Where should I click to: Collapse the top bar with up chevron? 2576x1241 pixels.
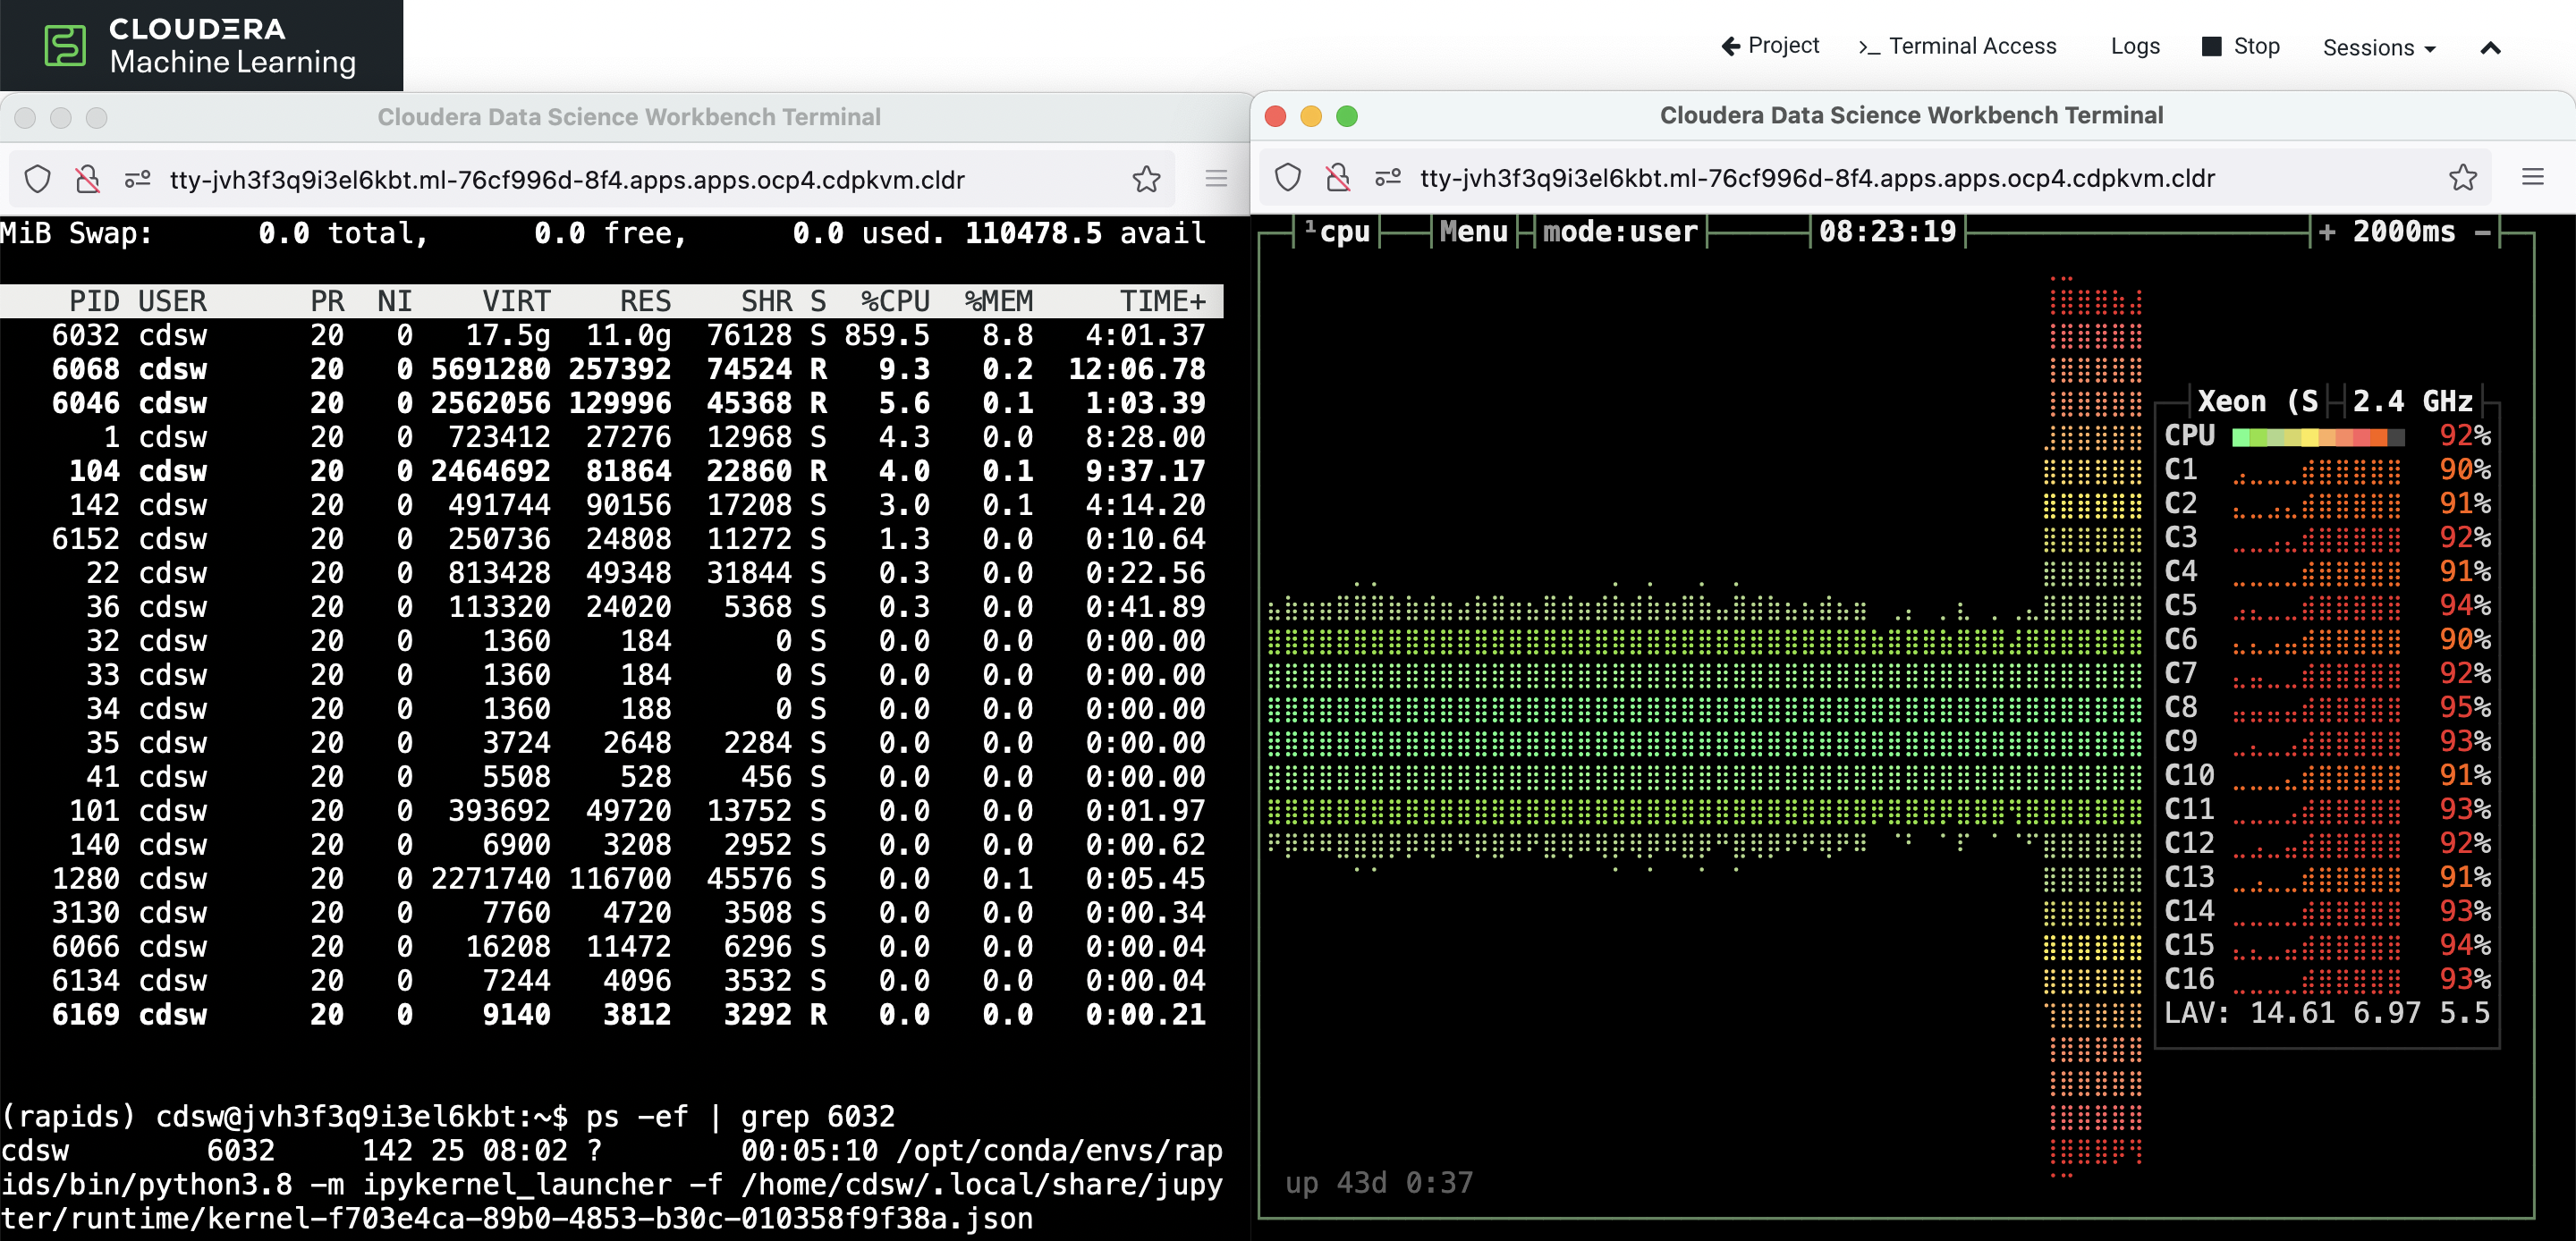click(2490, 48)
